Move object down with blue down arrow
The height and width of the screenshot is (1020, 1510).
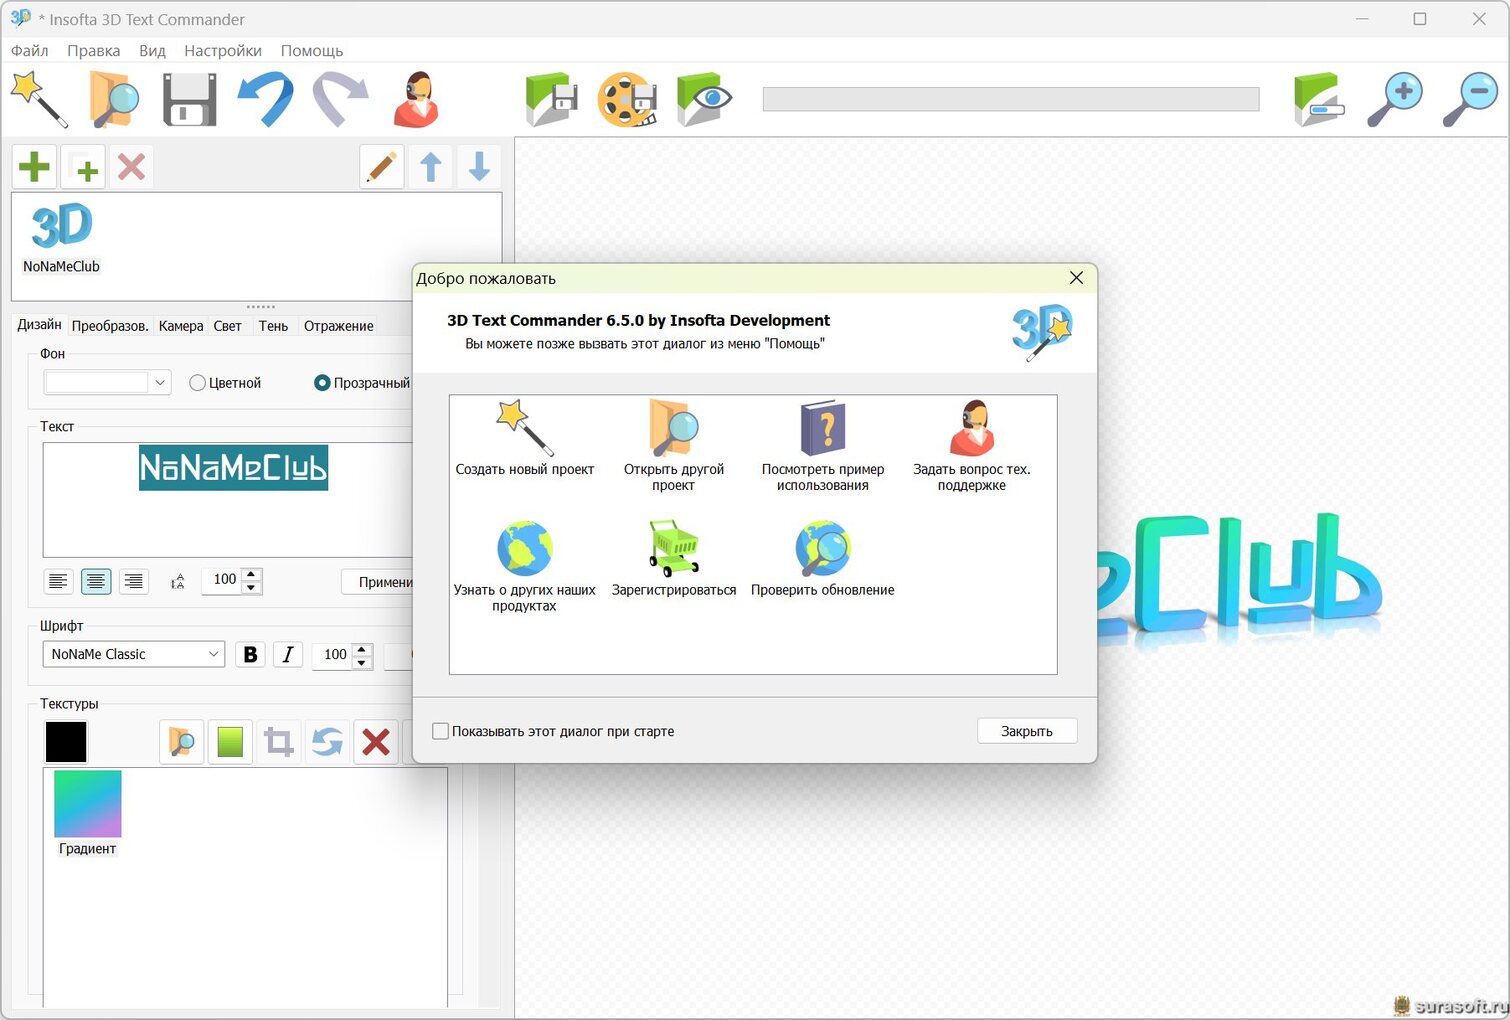click(x=479, y=166)
